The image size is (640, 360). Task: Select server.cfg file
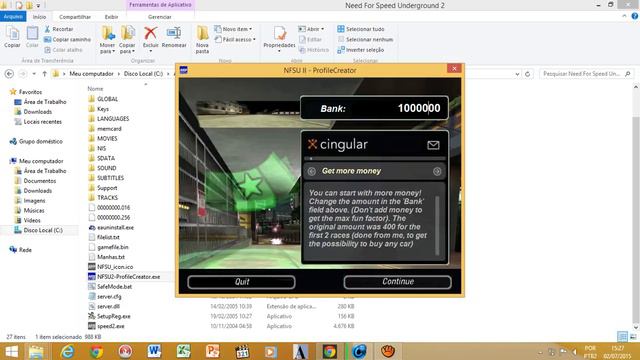click(105, 296)
